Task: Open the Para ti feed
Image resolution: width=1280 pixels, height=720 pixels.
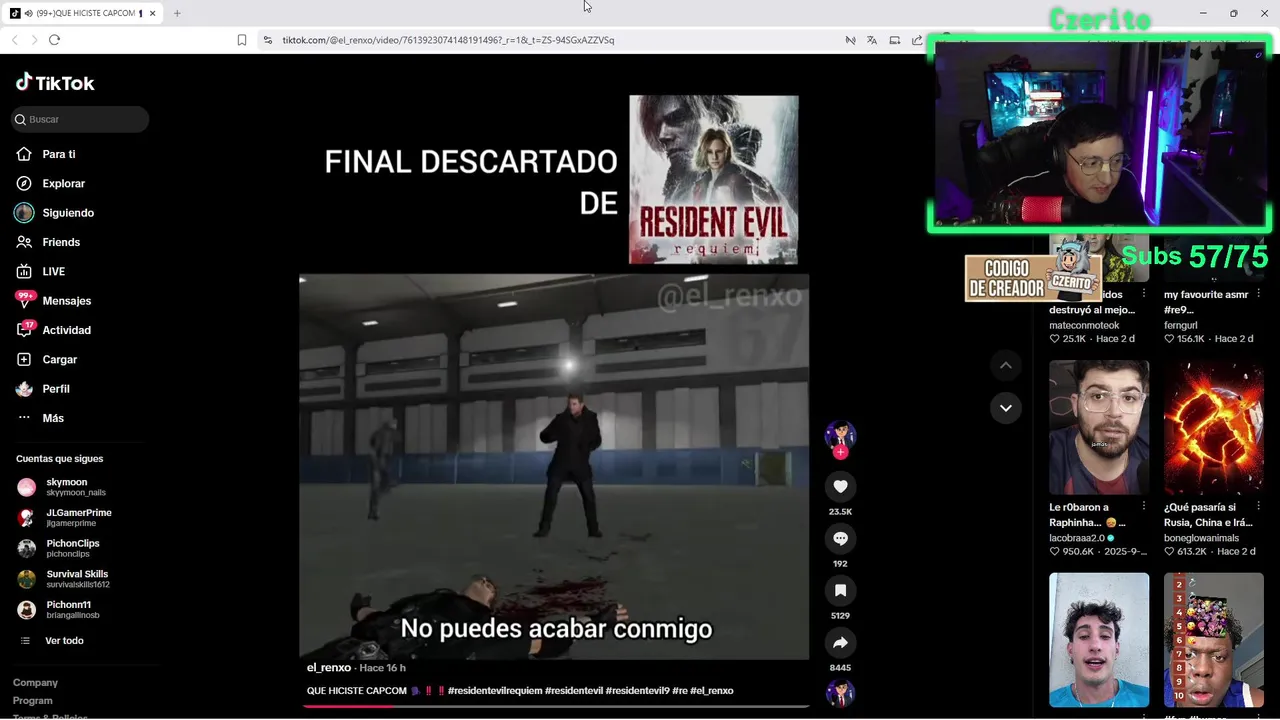Action: click(59, 154)
